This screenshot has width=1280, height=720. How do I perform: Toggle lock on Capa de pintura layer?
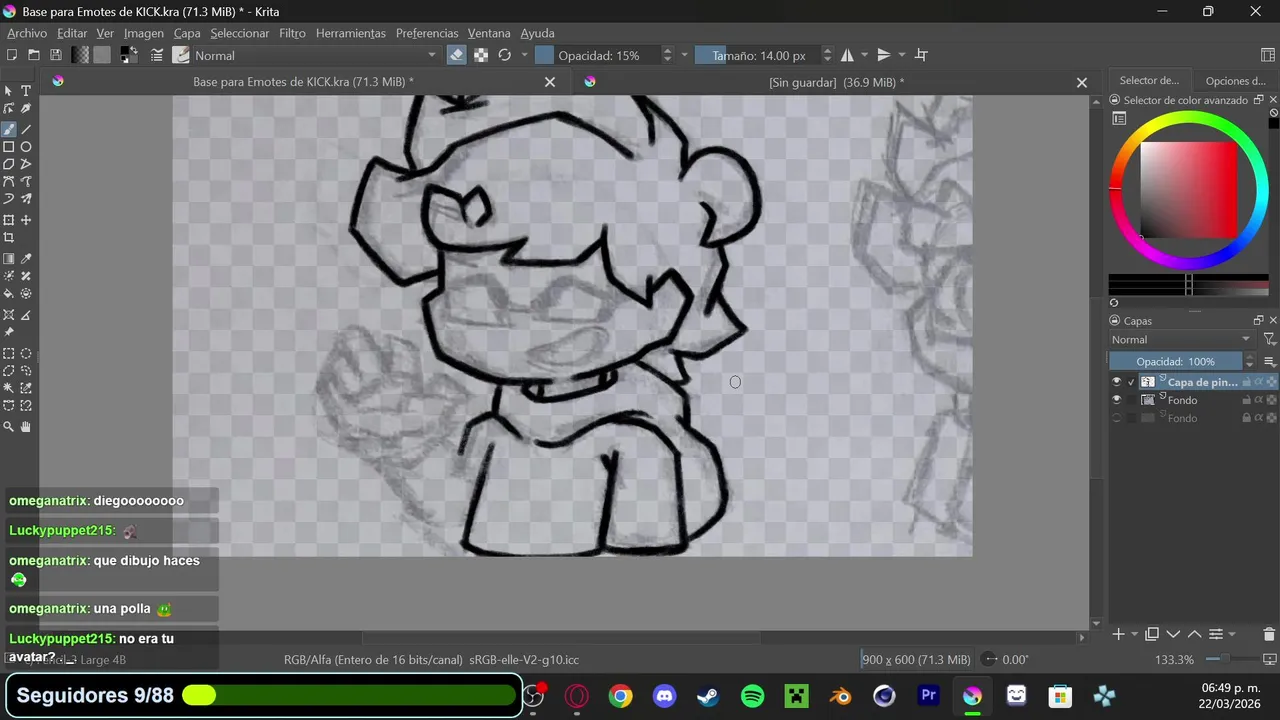1247,382
